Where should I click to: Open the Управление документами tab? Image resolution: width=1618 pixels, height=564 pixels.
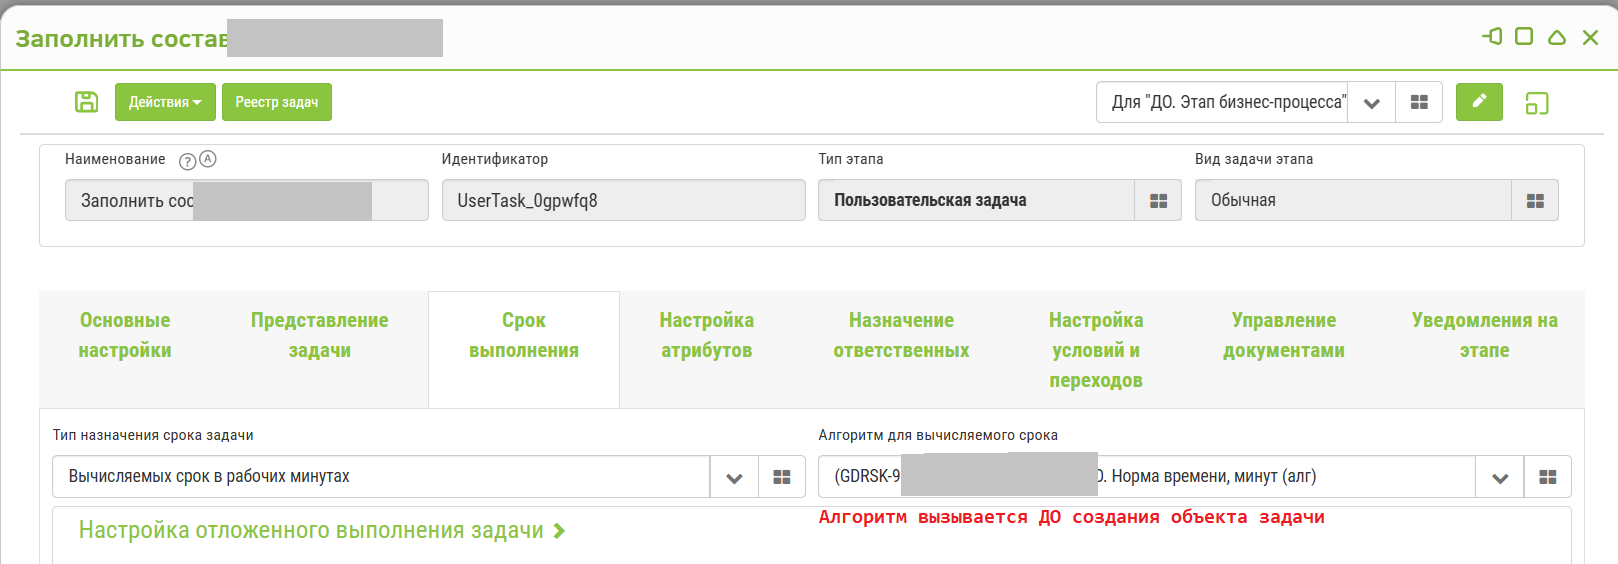[x=1283, y=335]
